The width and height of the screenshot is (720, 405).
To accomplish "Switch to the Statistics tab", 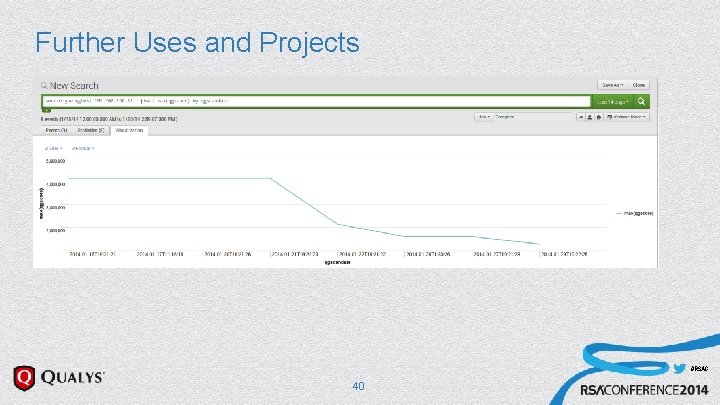I will [x=90, y=130].
